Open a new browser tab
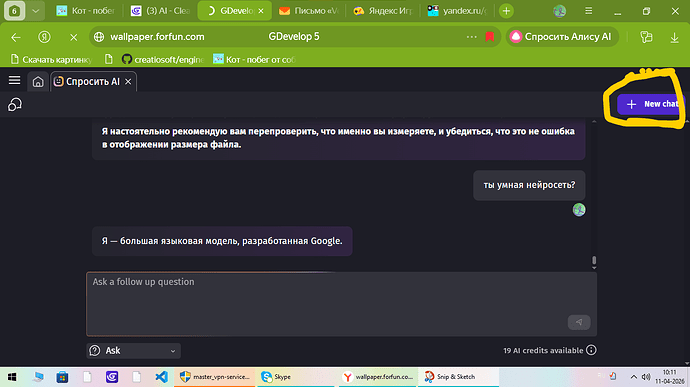The image size is (690, 387). (x=506, y=11)
